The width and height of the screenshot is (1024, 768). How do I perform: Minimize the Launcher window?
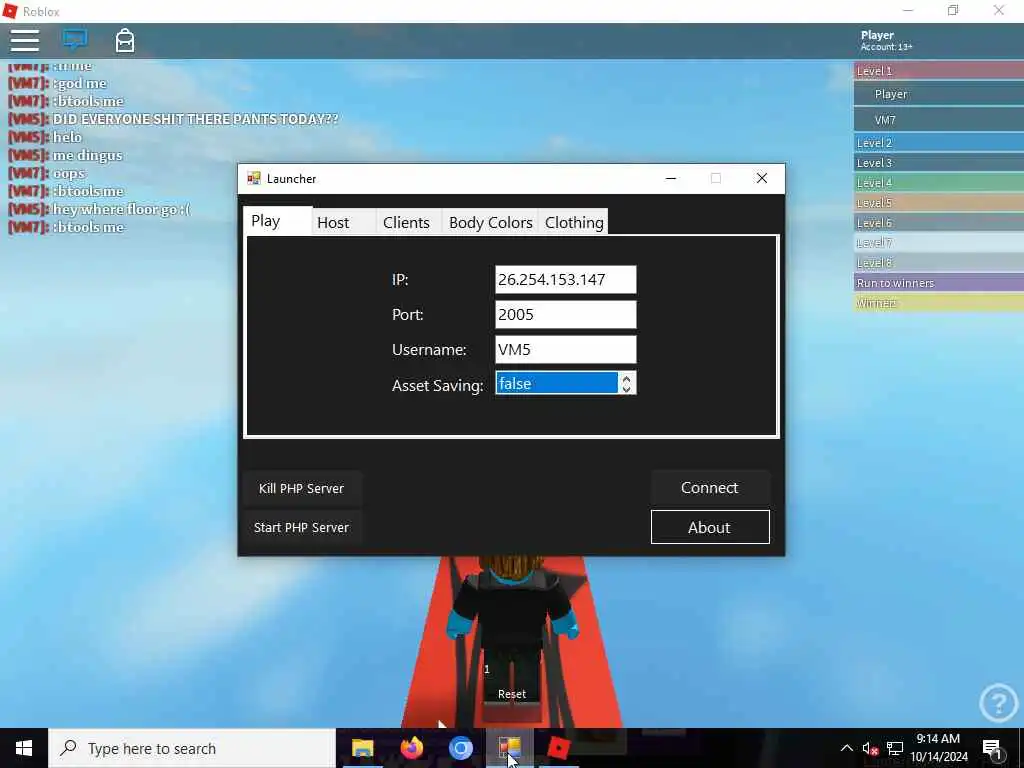pyautogui.click(x=671, y=178)
